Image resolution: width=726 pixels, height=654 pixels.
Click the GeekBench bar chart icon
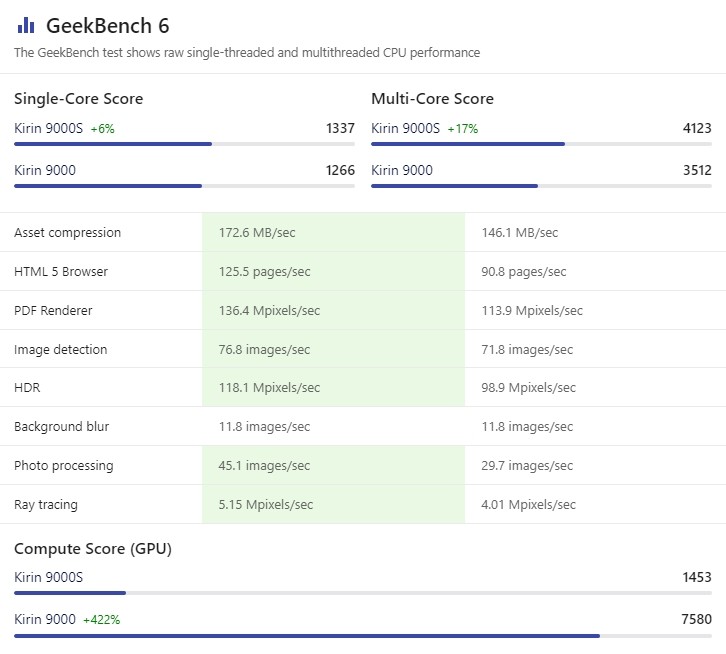pos(25,25)
